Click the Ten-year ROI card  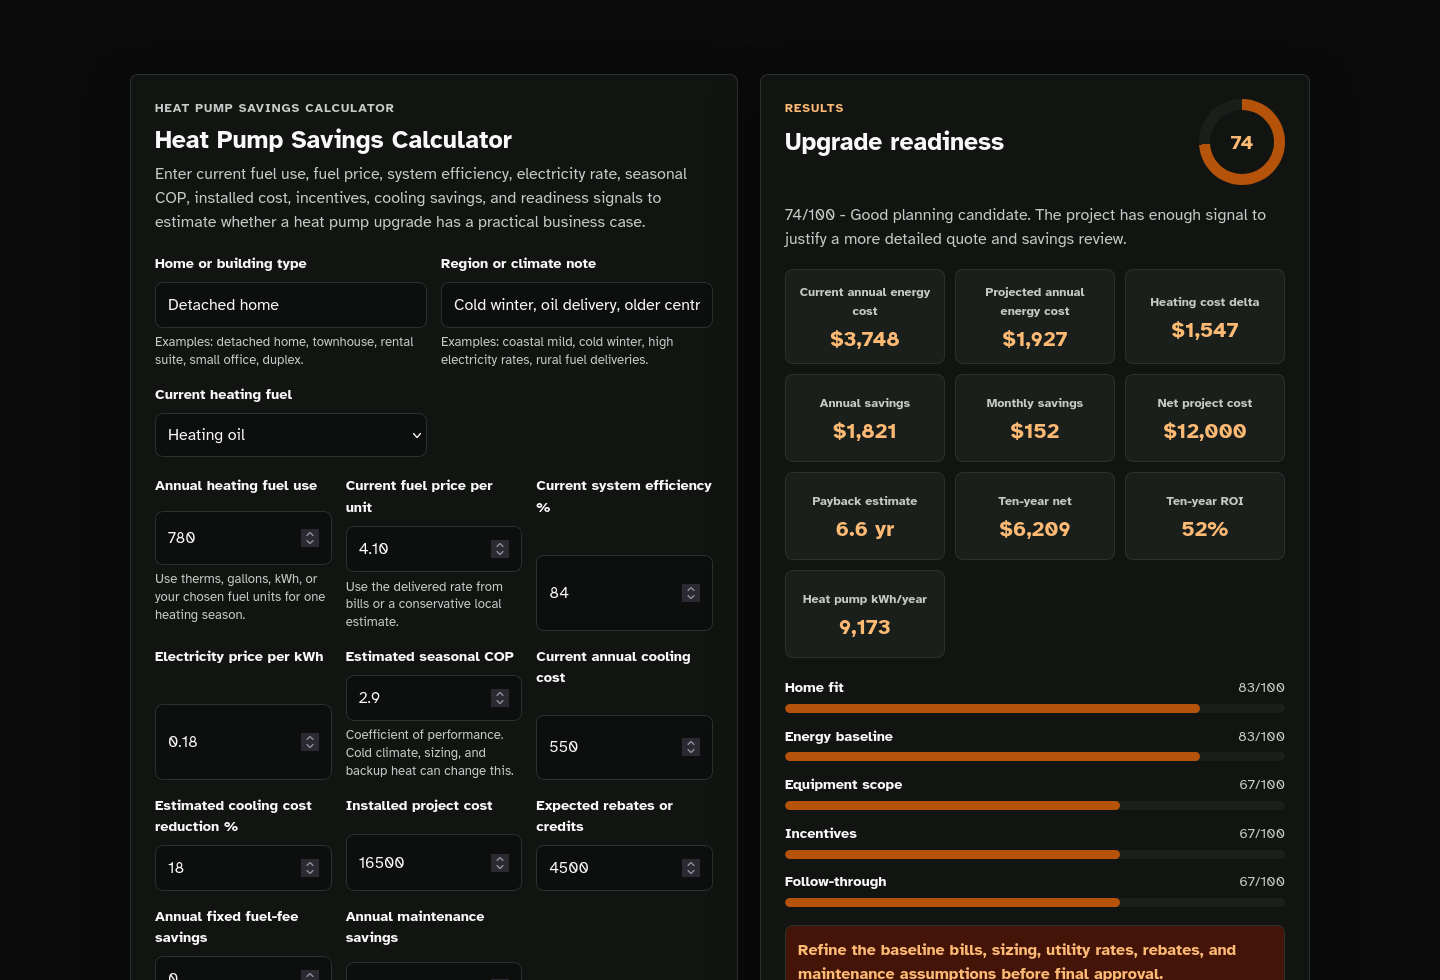(1205, 516)
